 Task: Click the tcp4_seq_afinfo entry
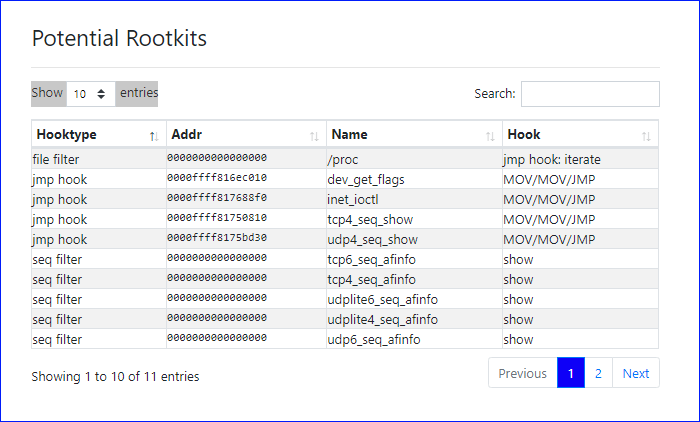point(371,279)
